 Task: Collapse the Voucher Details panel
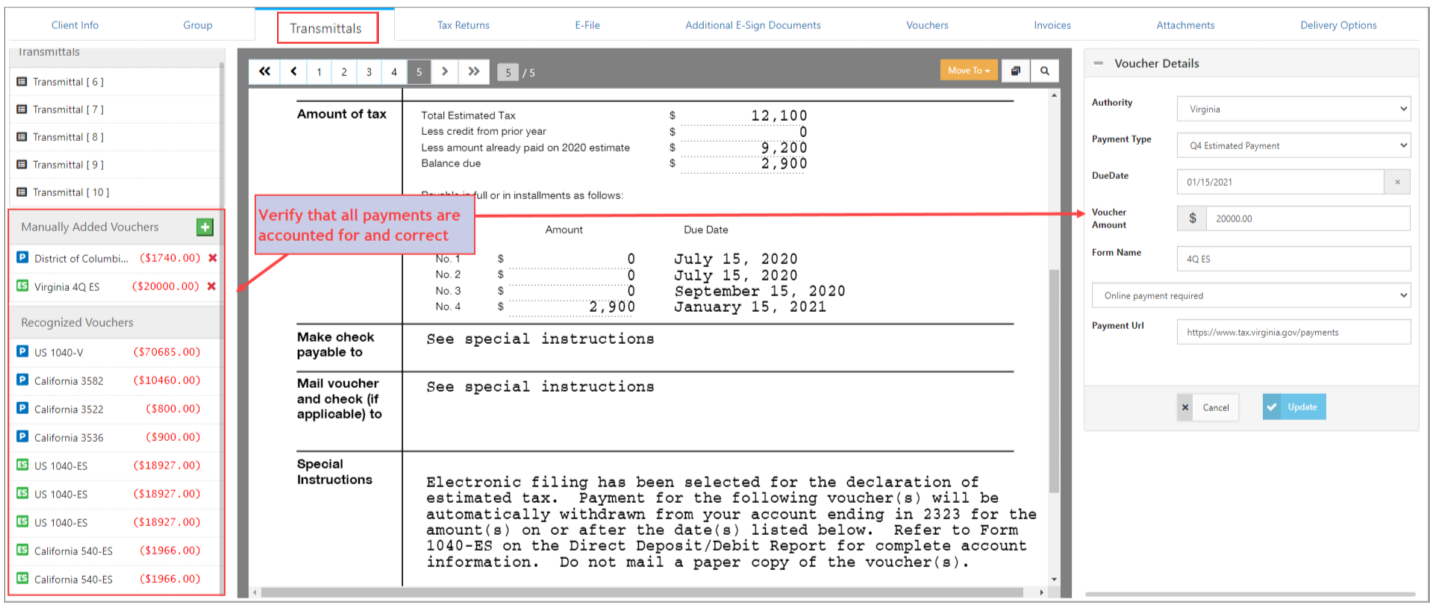(1098, 63)
